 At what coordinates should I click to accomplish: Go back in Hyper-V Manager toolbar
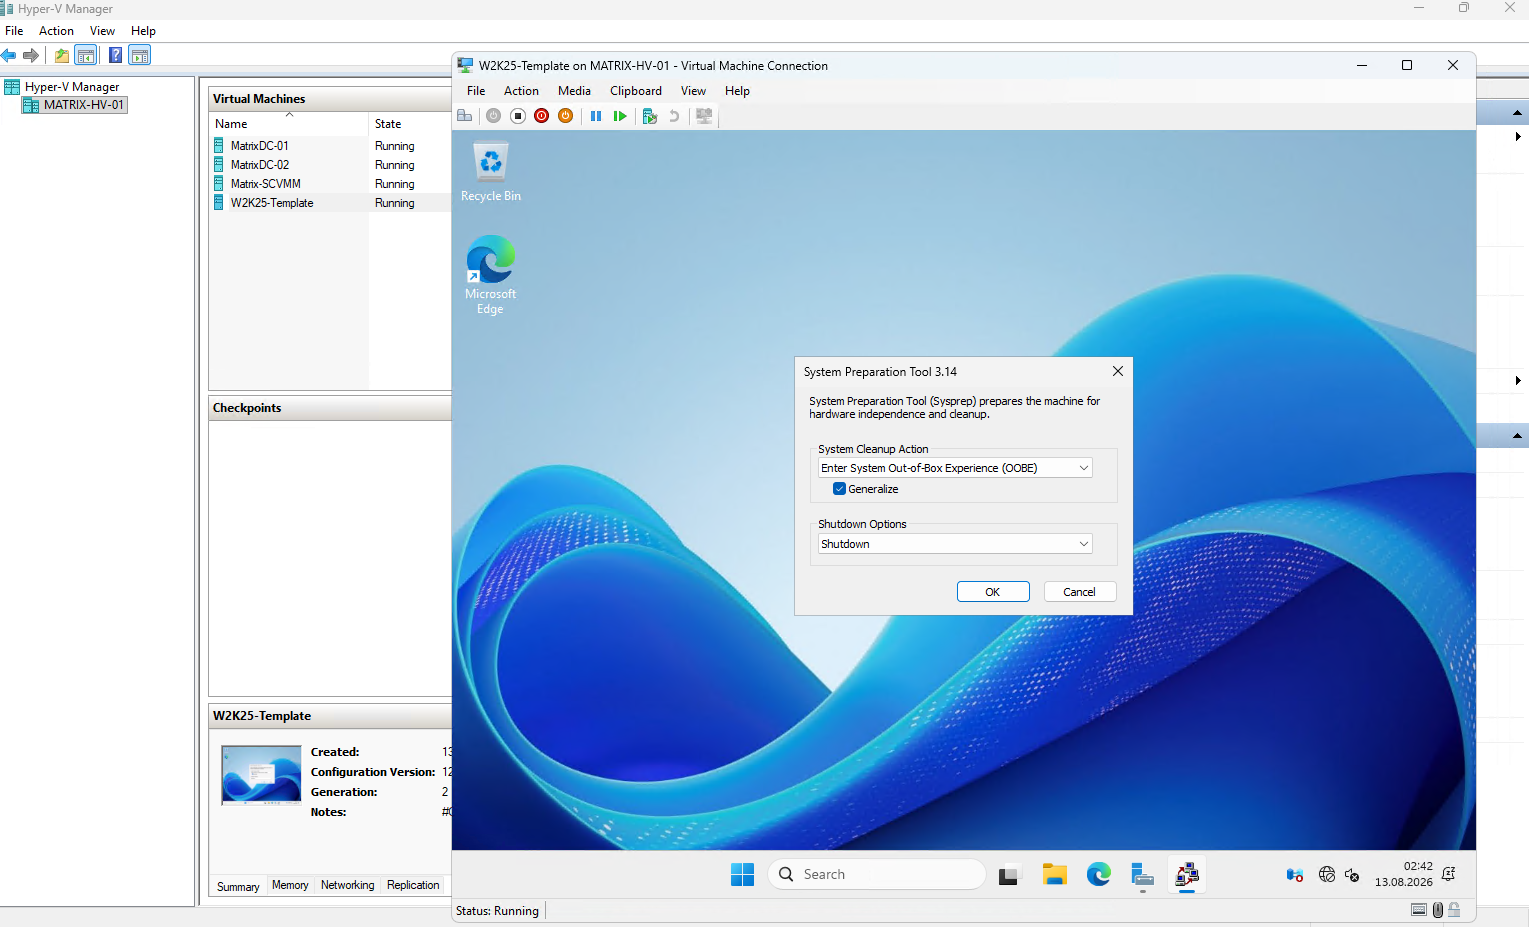[x=9, y=56]
